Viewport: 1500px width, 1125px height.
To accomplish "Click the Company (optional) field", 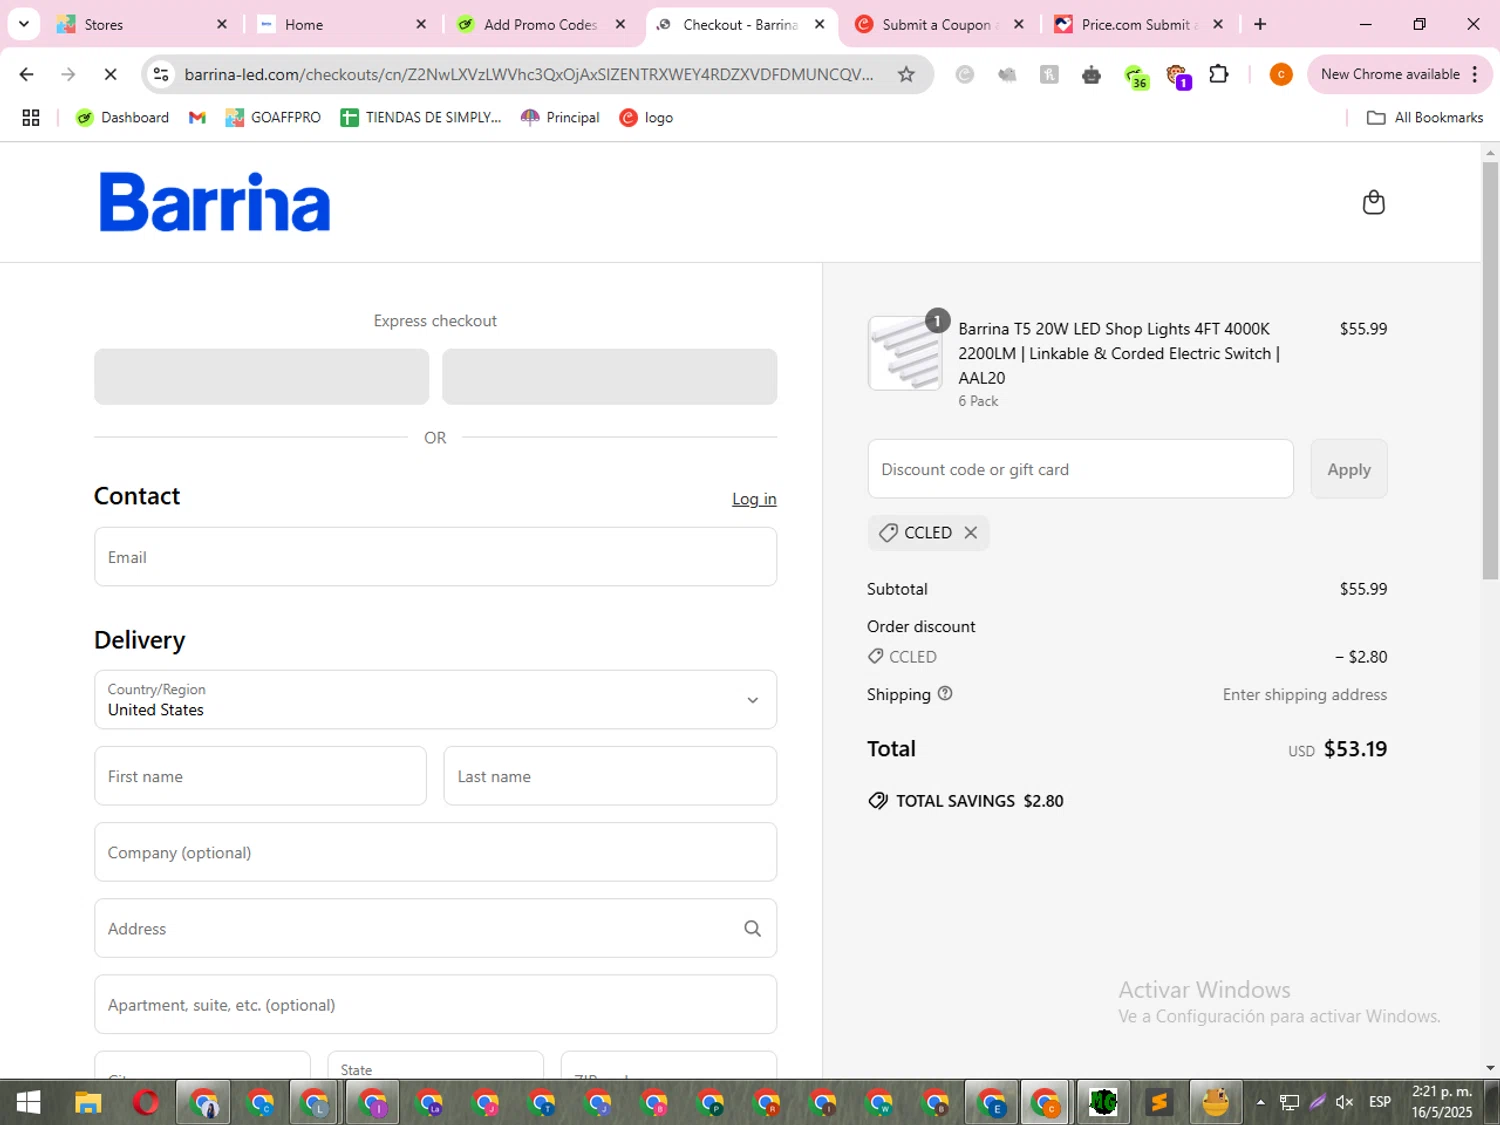I will [435, 852].
